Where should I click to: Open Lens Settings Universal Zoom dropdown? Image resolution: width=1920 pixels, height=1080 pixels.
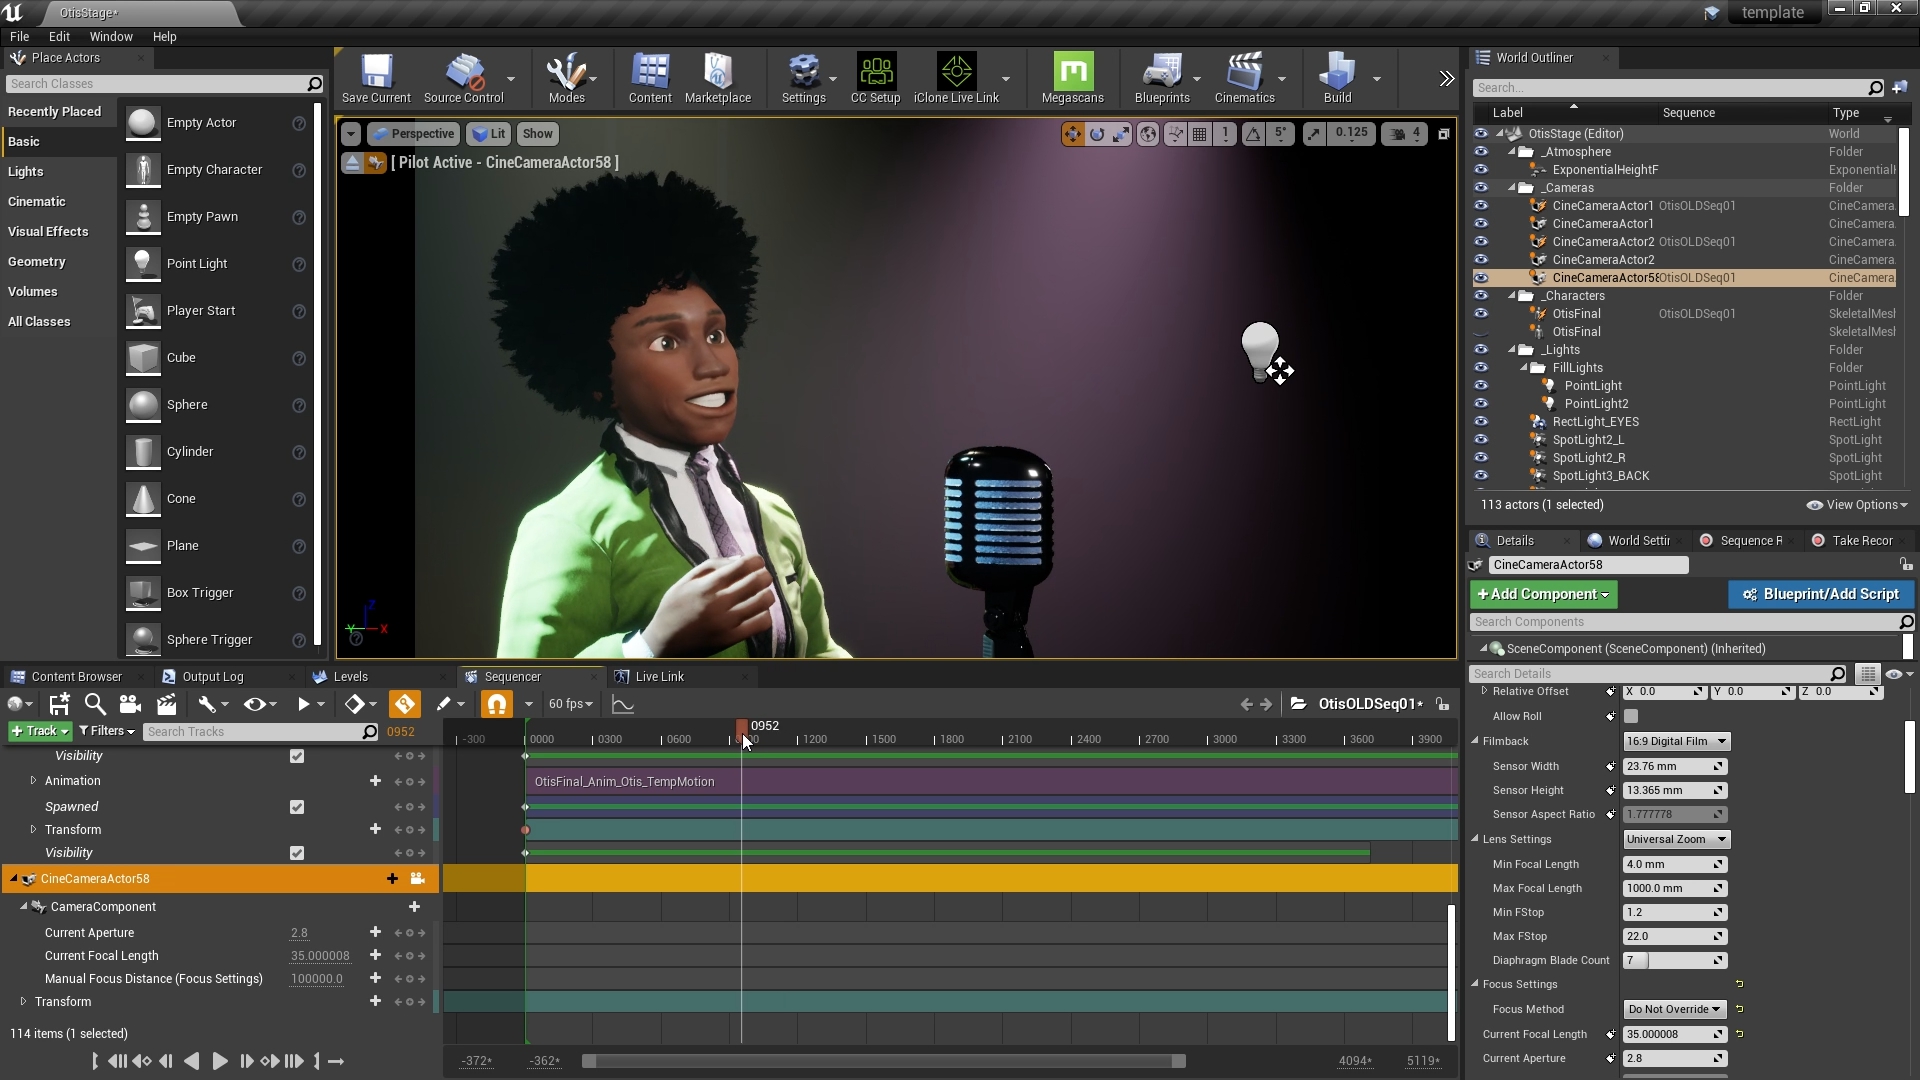point(1676,839)
